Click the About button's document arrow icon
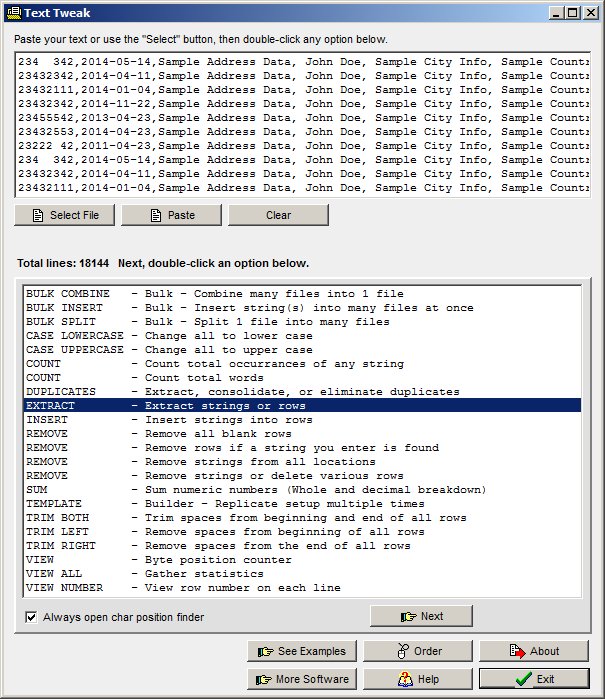 [517, 651]
